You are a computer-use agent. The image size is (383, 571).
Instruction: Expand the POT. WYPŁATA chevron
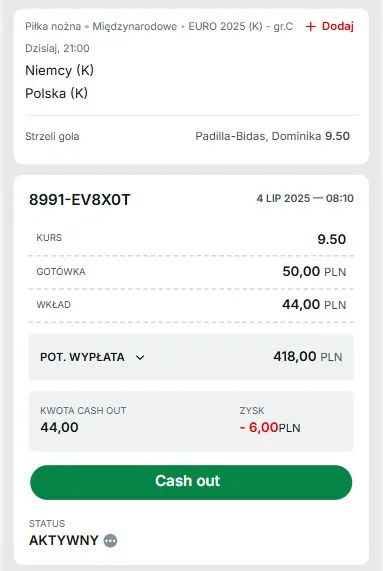tap(140, 357)
